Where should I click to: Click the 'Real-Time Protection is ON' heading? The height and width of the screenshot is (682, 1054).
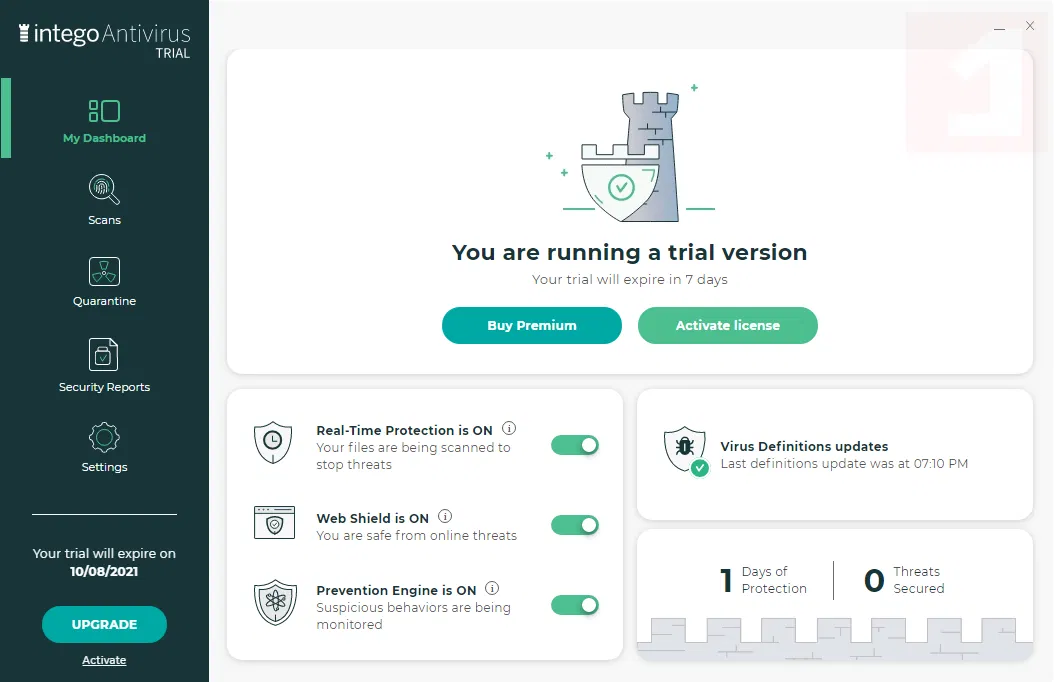[404, 430]
